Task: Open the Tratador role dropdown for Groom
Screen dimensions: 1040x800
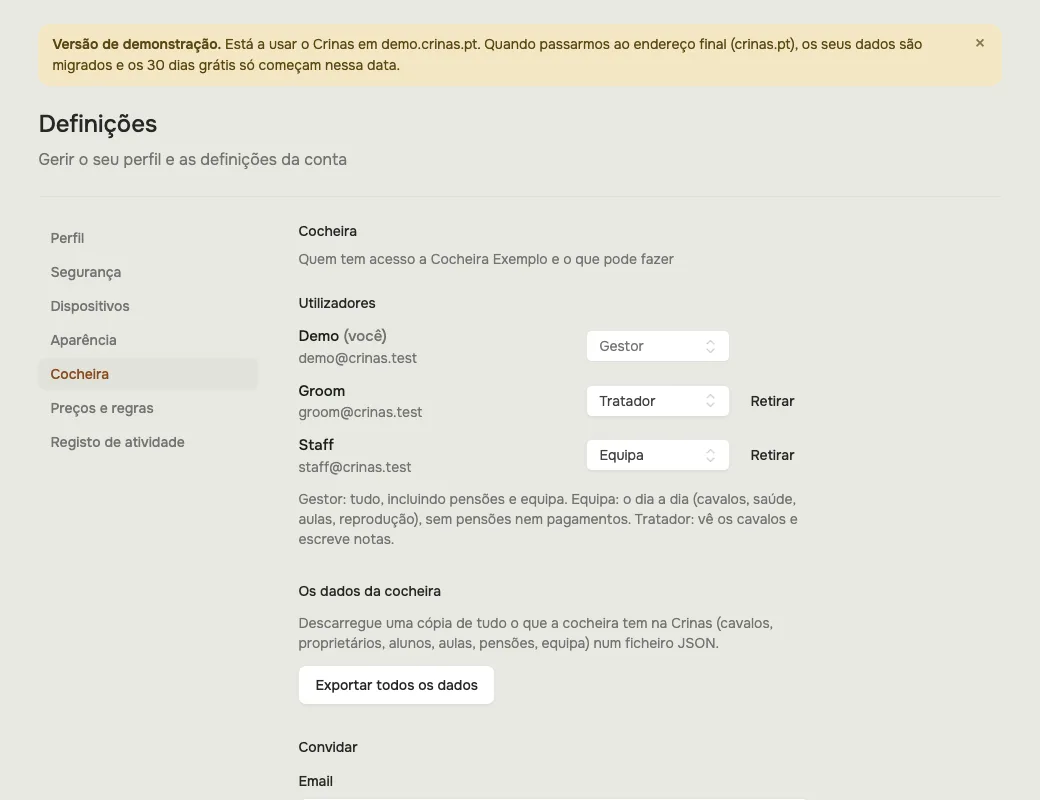Action: click(657, 401)
